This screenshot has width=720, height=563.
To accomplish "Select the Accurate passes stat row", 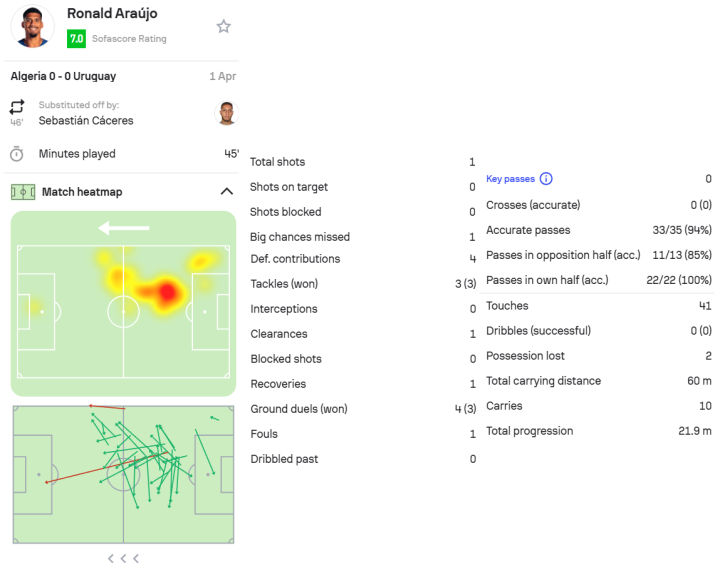I will click(598, 230).
